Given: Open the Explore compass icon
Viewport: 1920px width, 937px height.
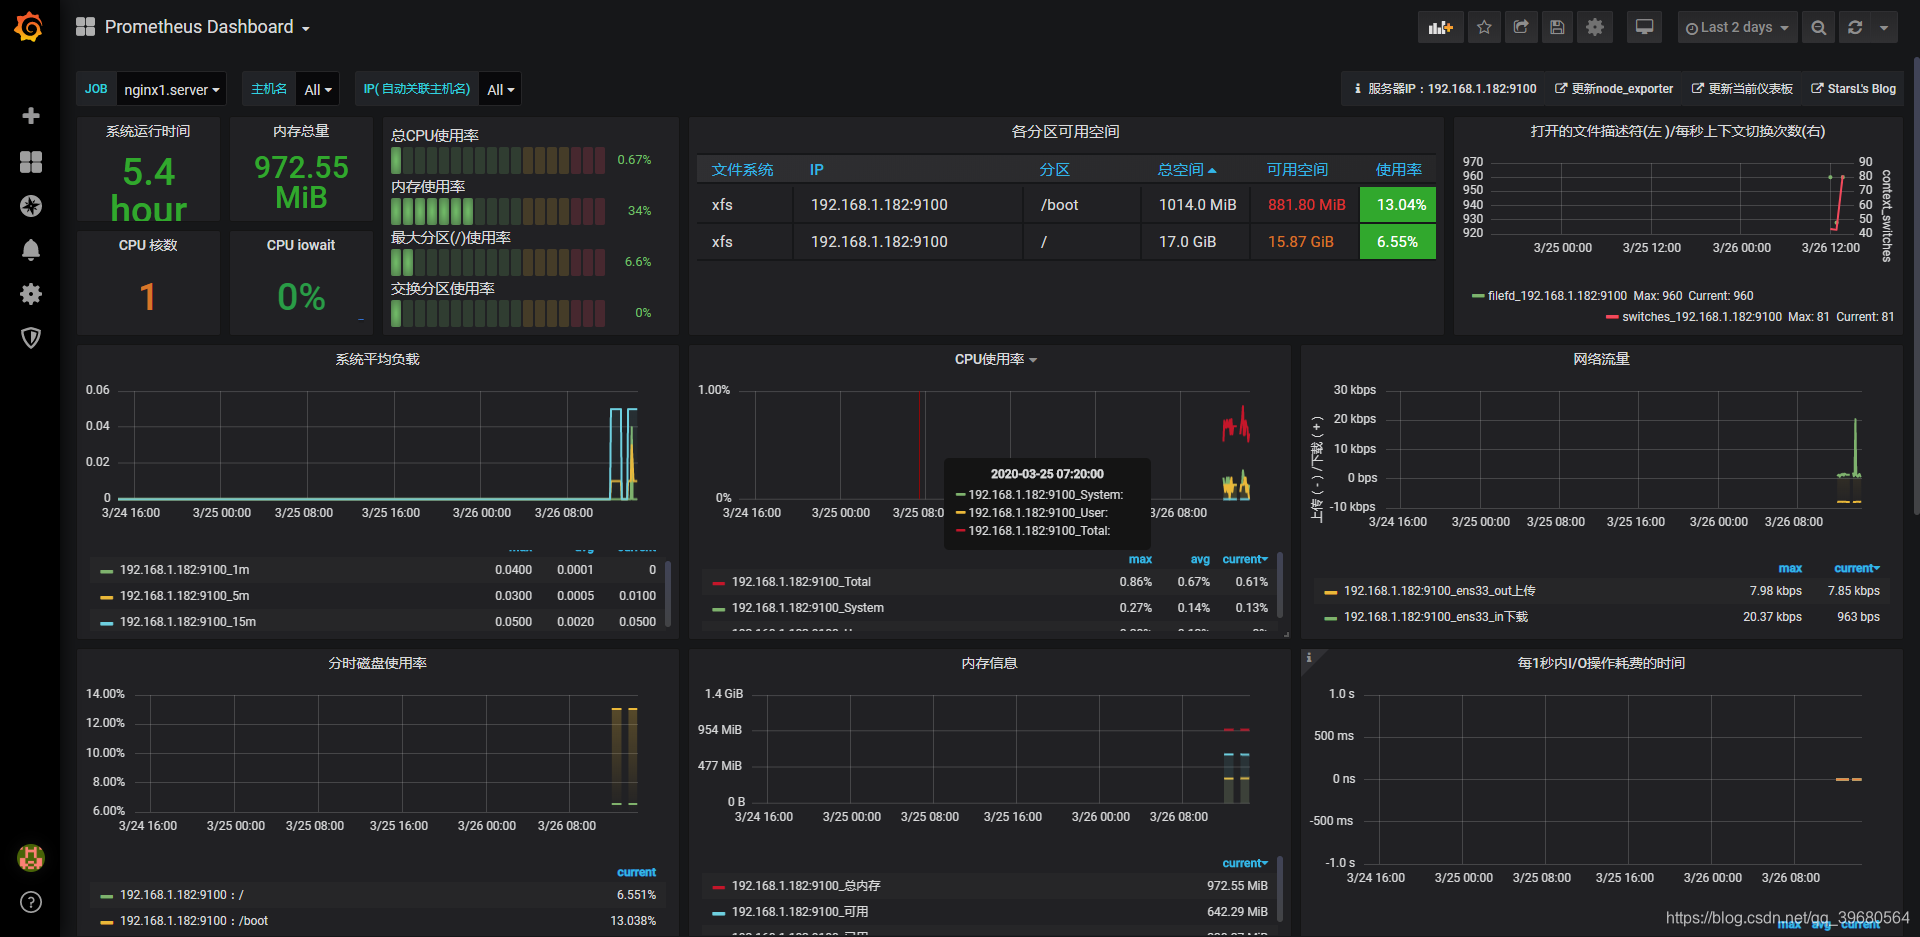Looking at the screenshot, I should [31, 206].
